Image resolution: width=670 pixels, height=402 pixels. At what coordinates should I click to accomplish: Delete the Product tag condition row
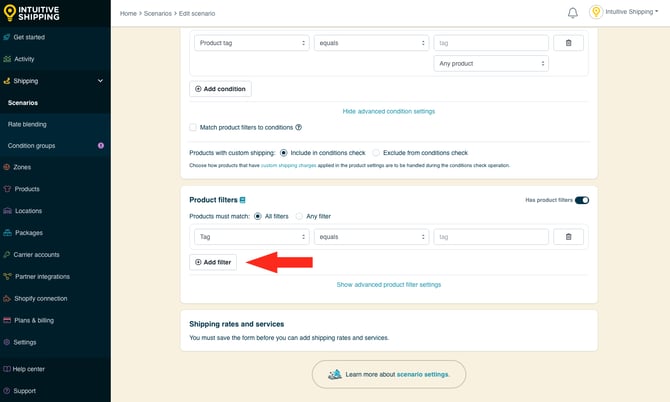tap(568, 43)
